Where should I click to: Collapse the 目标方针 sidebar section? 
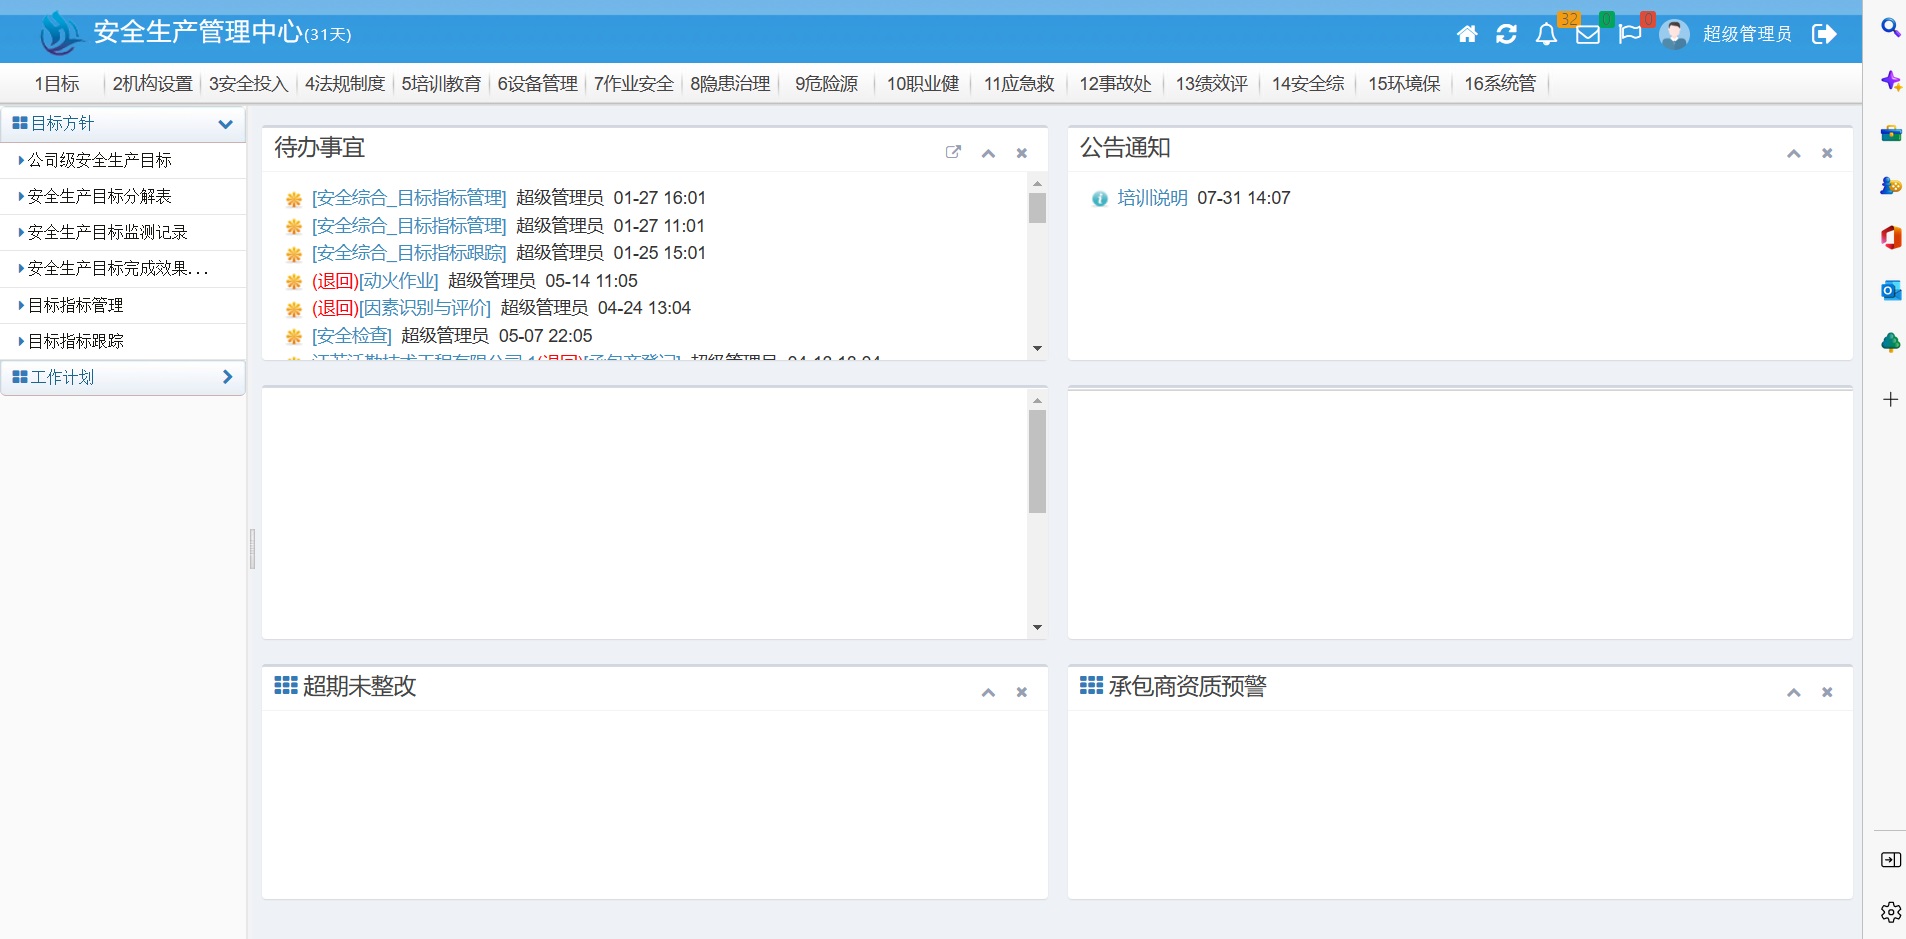point(225,124)
